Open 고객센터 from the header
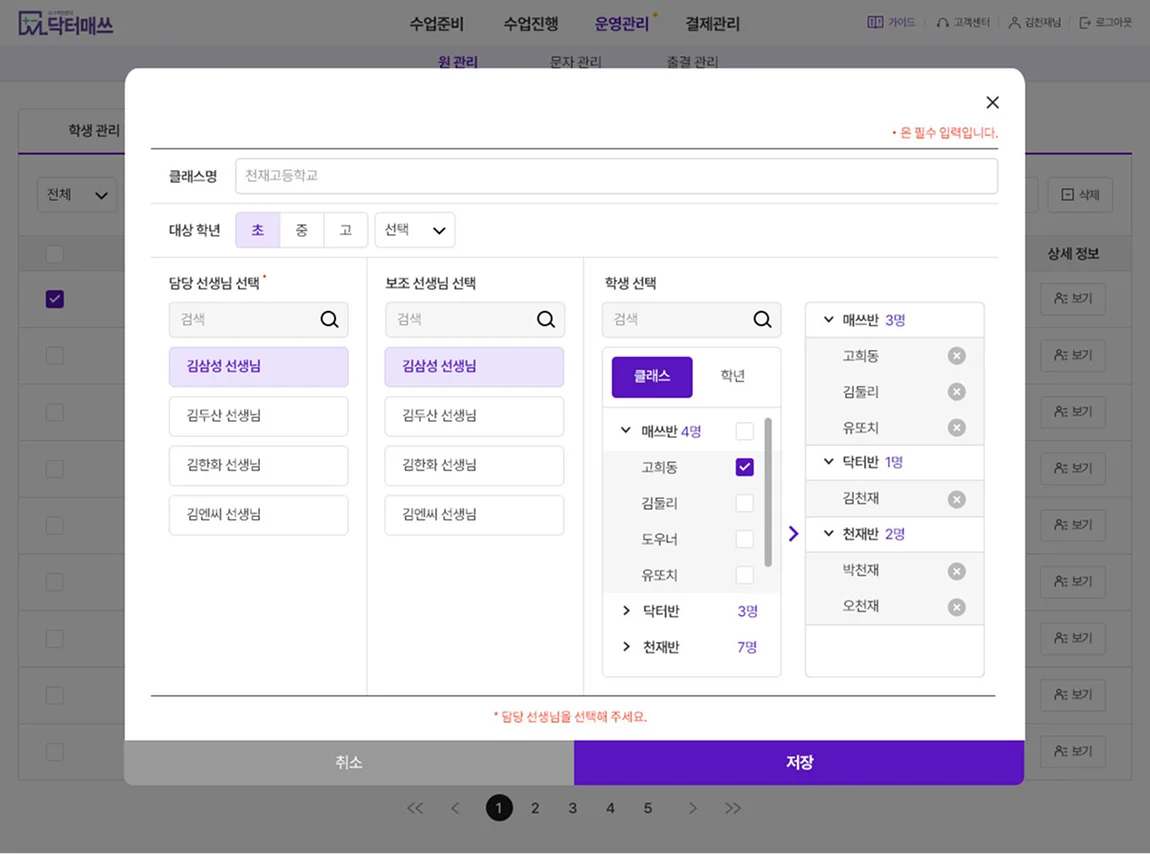1150x854 pixels. click(963, 22)
